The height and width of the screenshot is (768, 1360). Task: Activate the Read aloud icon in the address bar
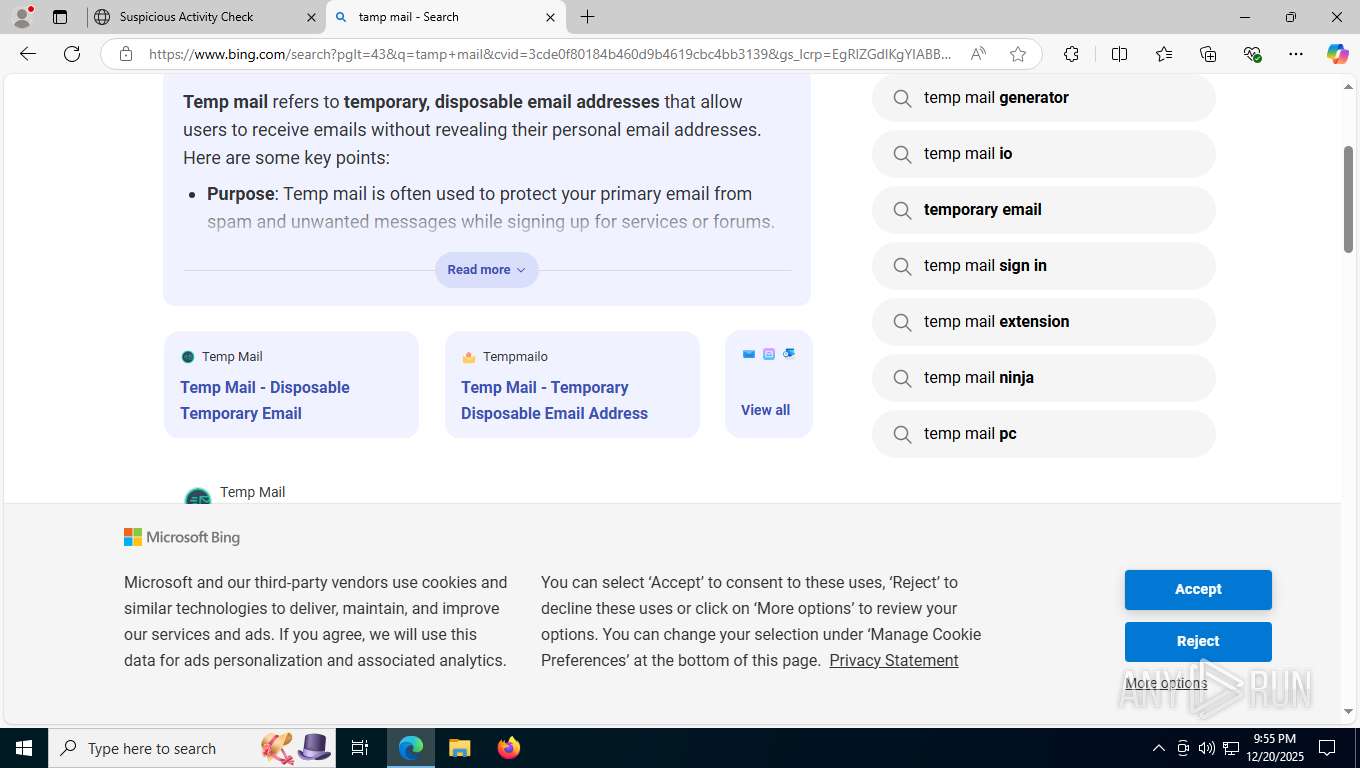pyautogui.click(x=978, y=54)
